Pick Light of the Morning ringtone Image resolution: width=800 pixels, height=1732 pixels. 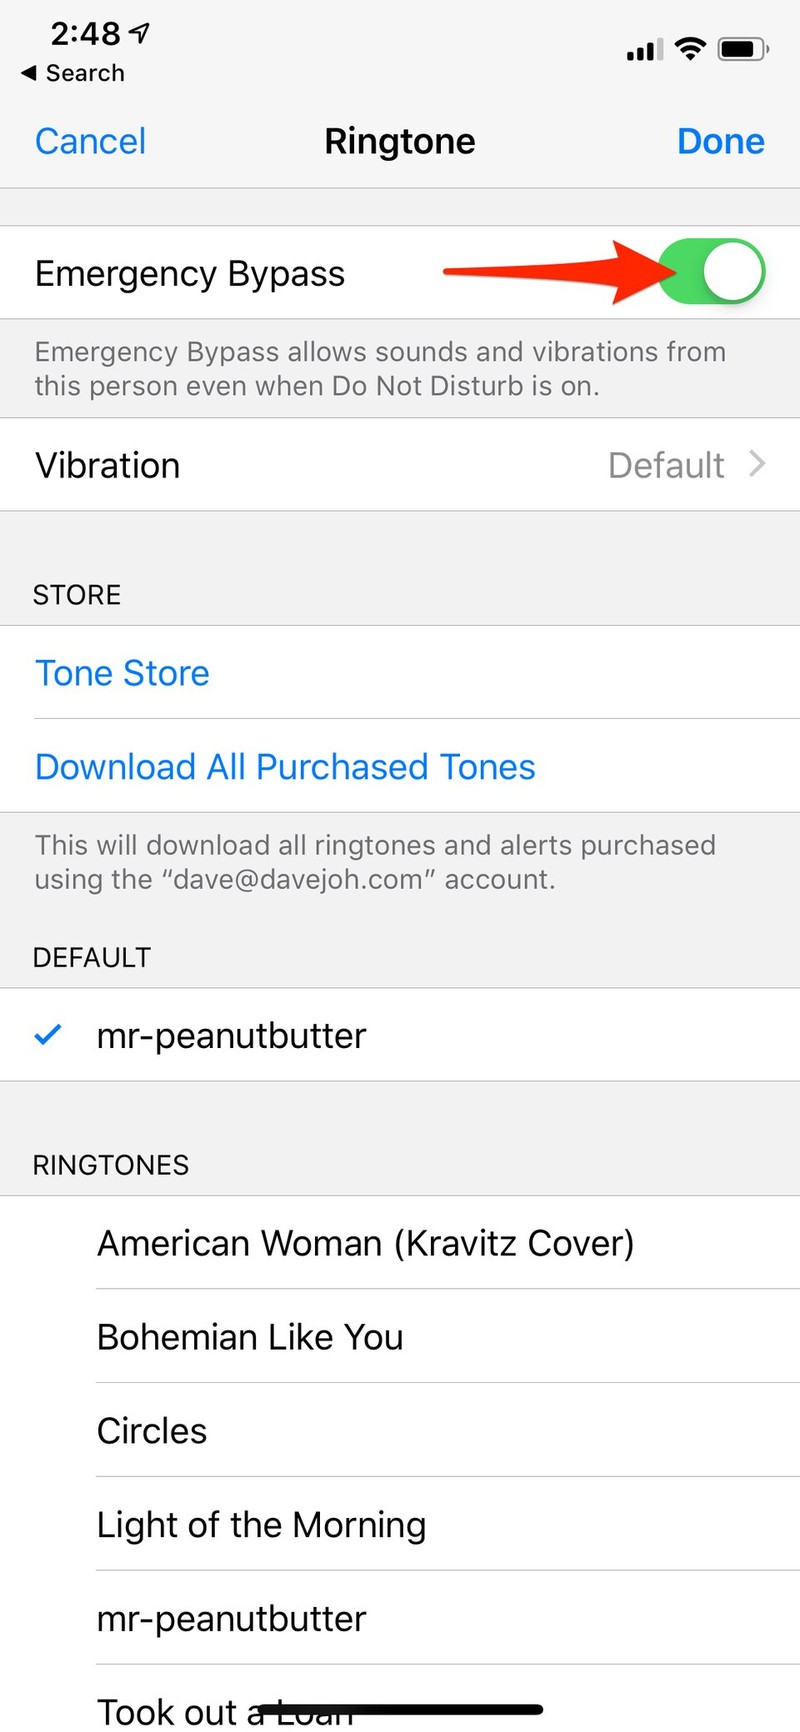(261, 1525)
